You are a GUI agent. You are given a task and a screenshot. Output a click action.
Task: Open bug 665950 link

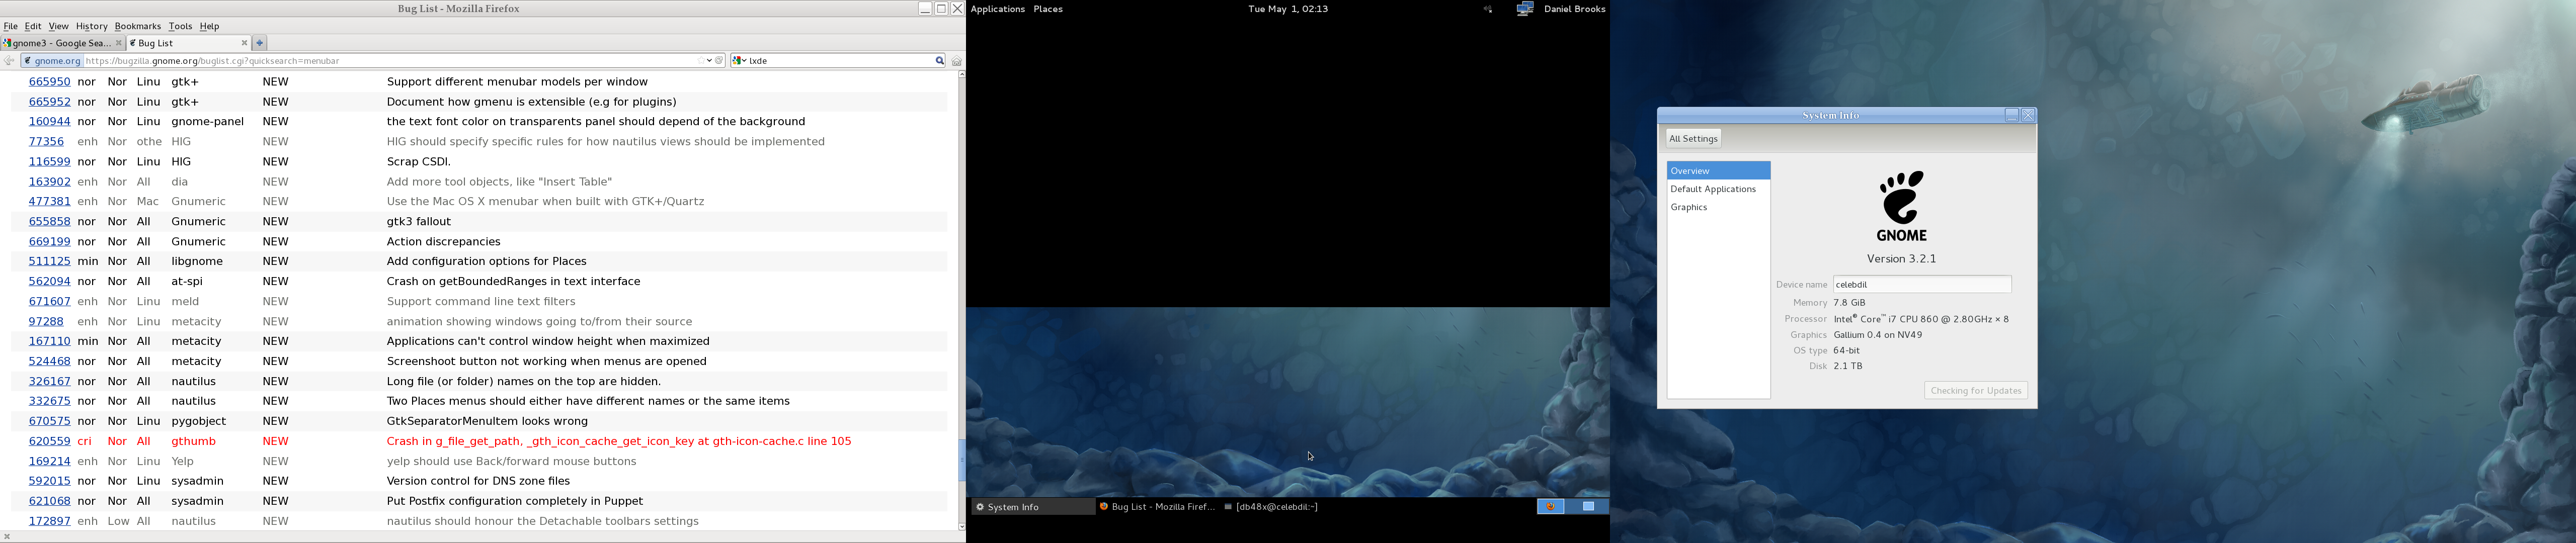(50, 82)
